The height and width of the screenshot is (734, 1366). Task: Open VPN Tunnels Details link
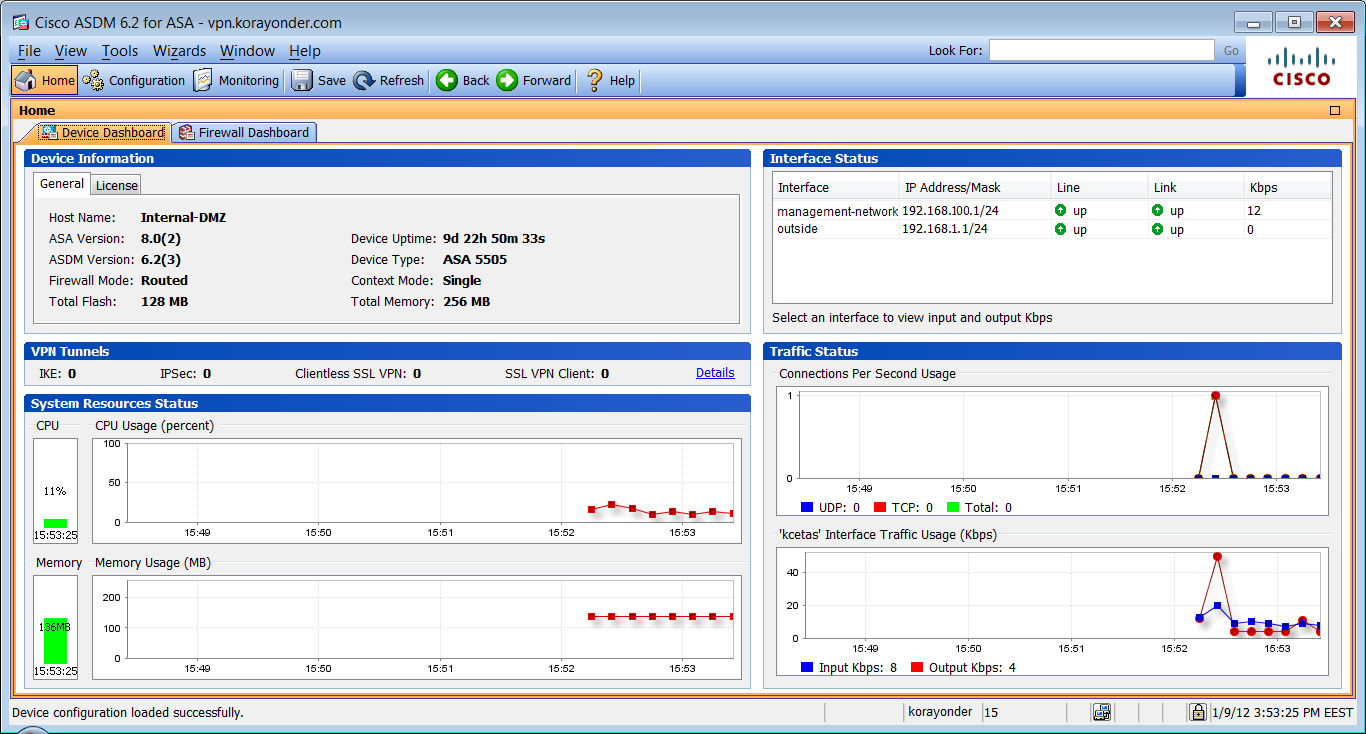pyautogui.click(x=715, y=373)
